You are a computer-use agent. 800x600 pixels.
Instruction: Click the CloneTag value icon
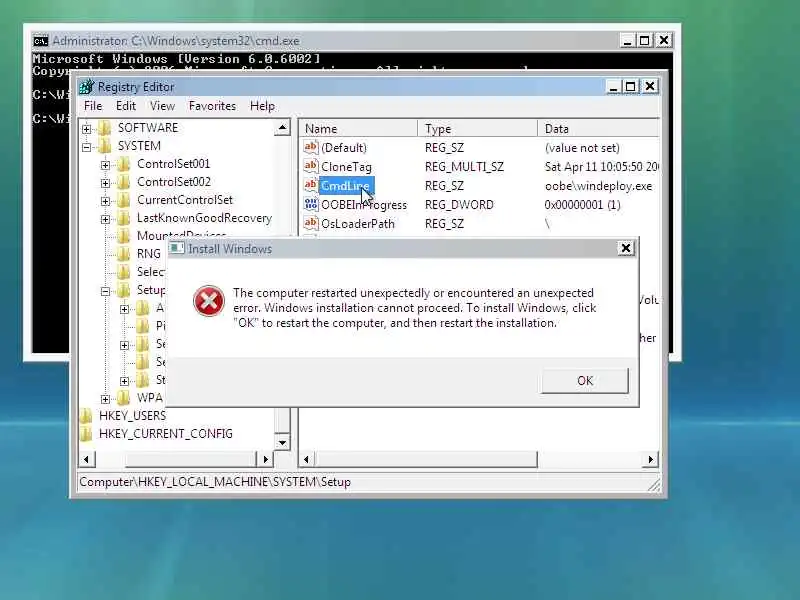[x=311, y=166]
